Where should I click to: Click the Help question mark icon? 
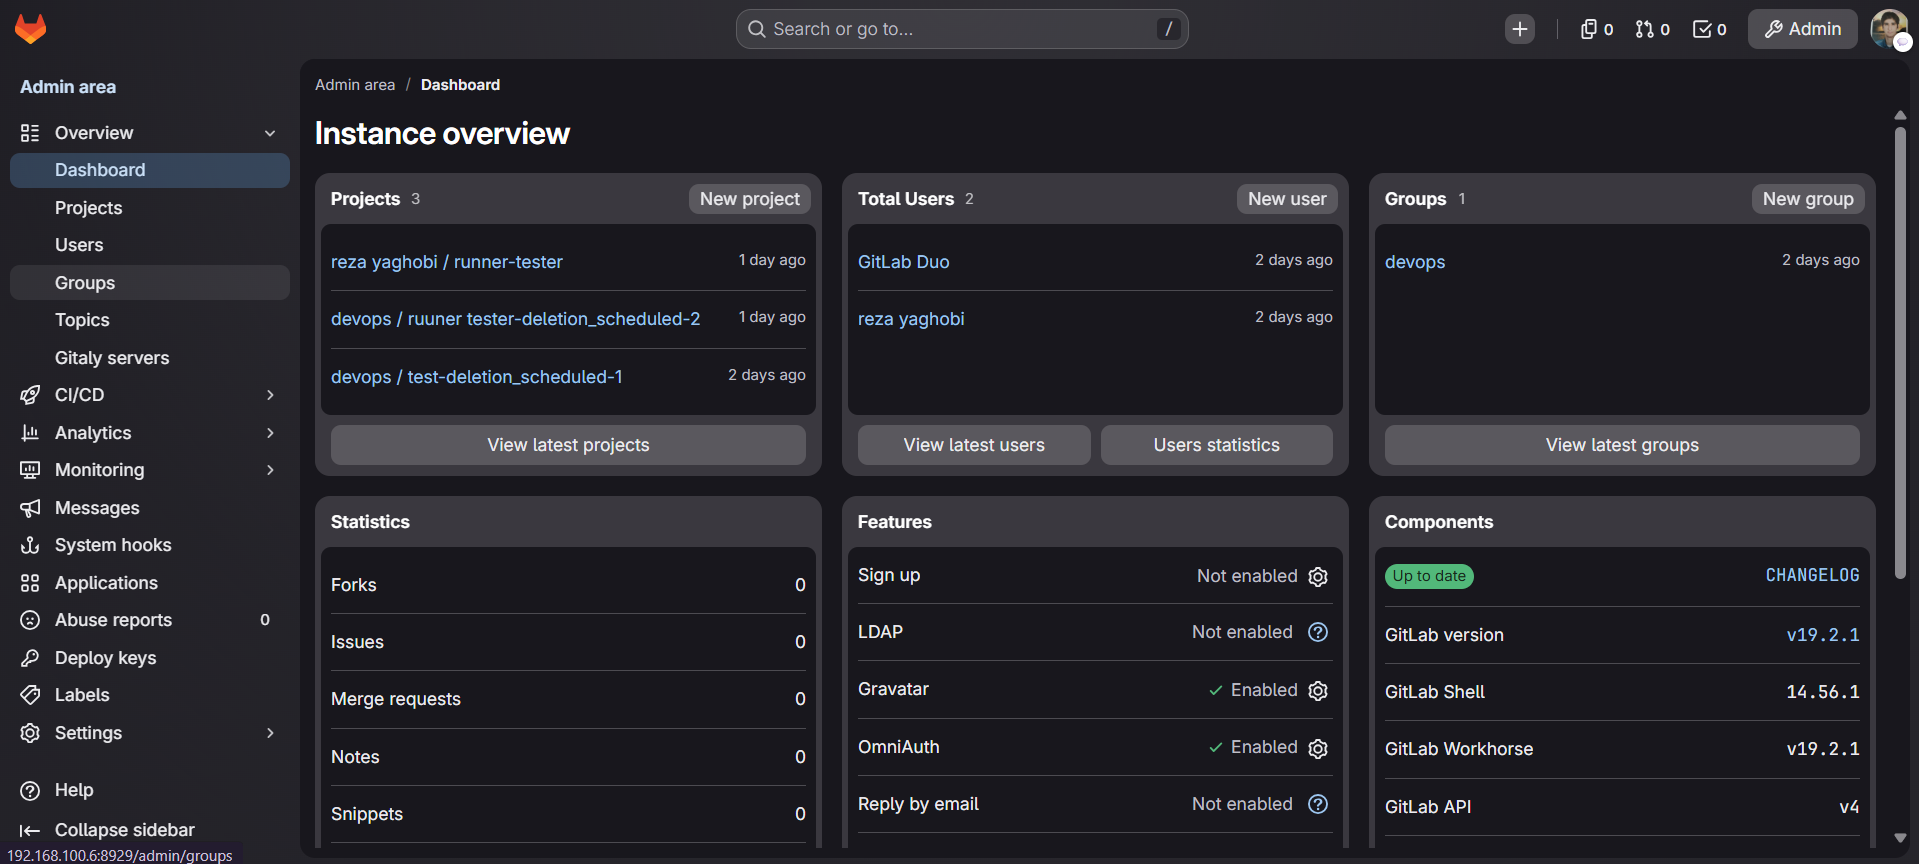click(x=30, y=790)
